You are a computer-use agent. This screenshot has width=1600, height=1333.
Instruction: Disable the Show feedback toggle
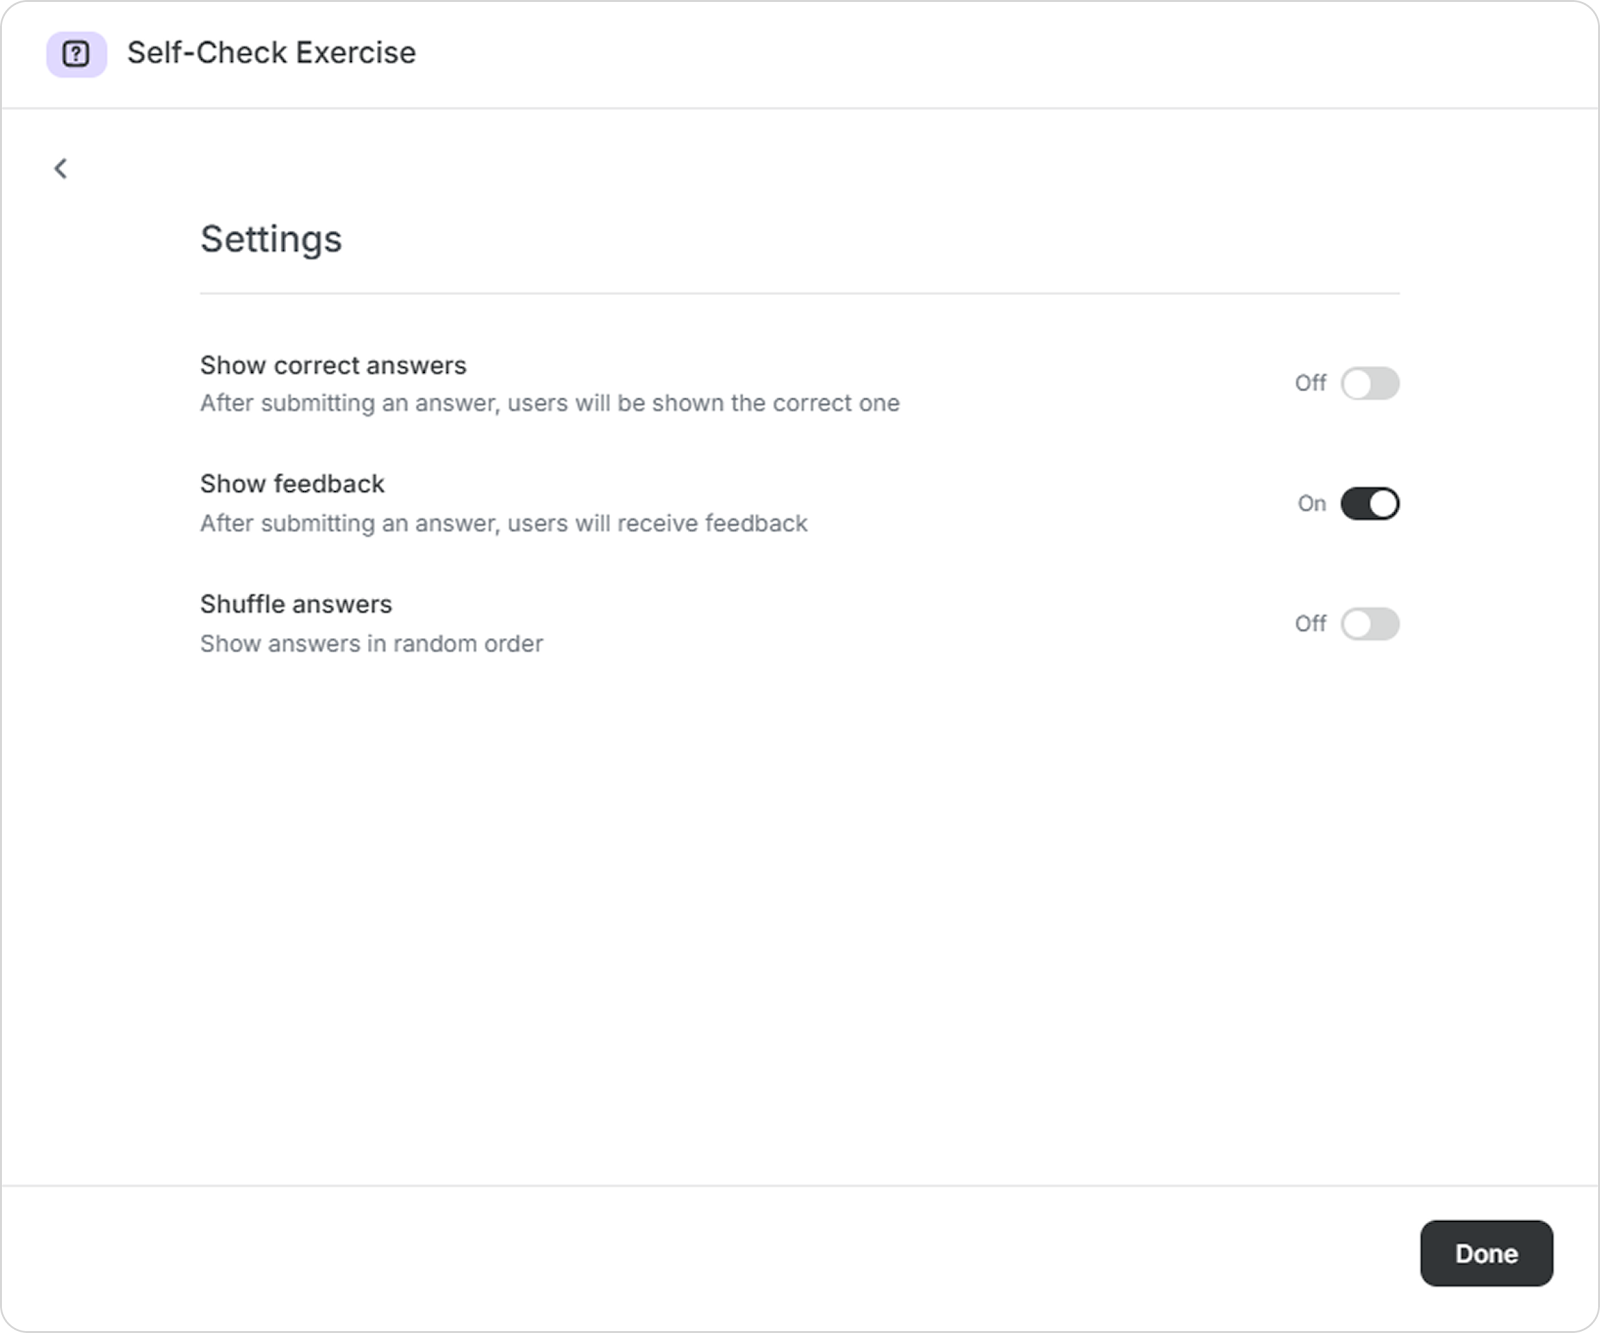coord(1369,504)
